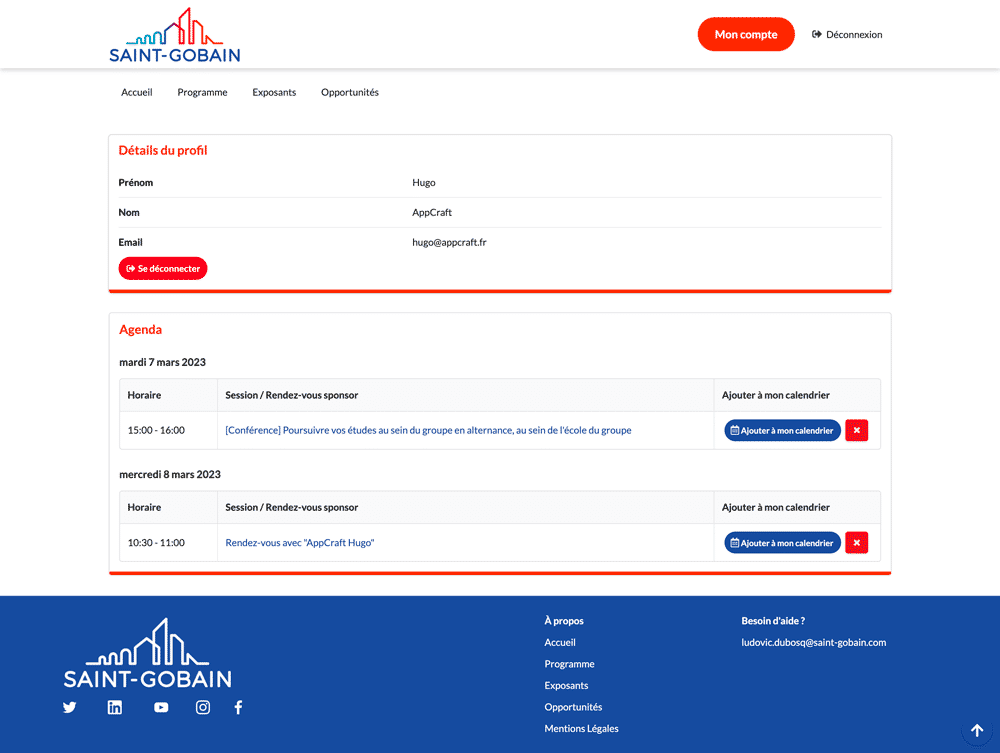Open the LinkedIn icon in footer

(115, 708)
